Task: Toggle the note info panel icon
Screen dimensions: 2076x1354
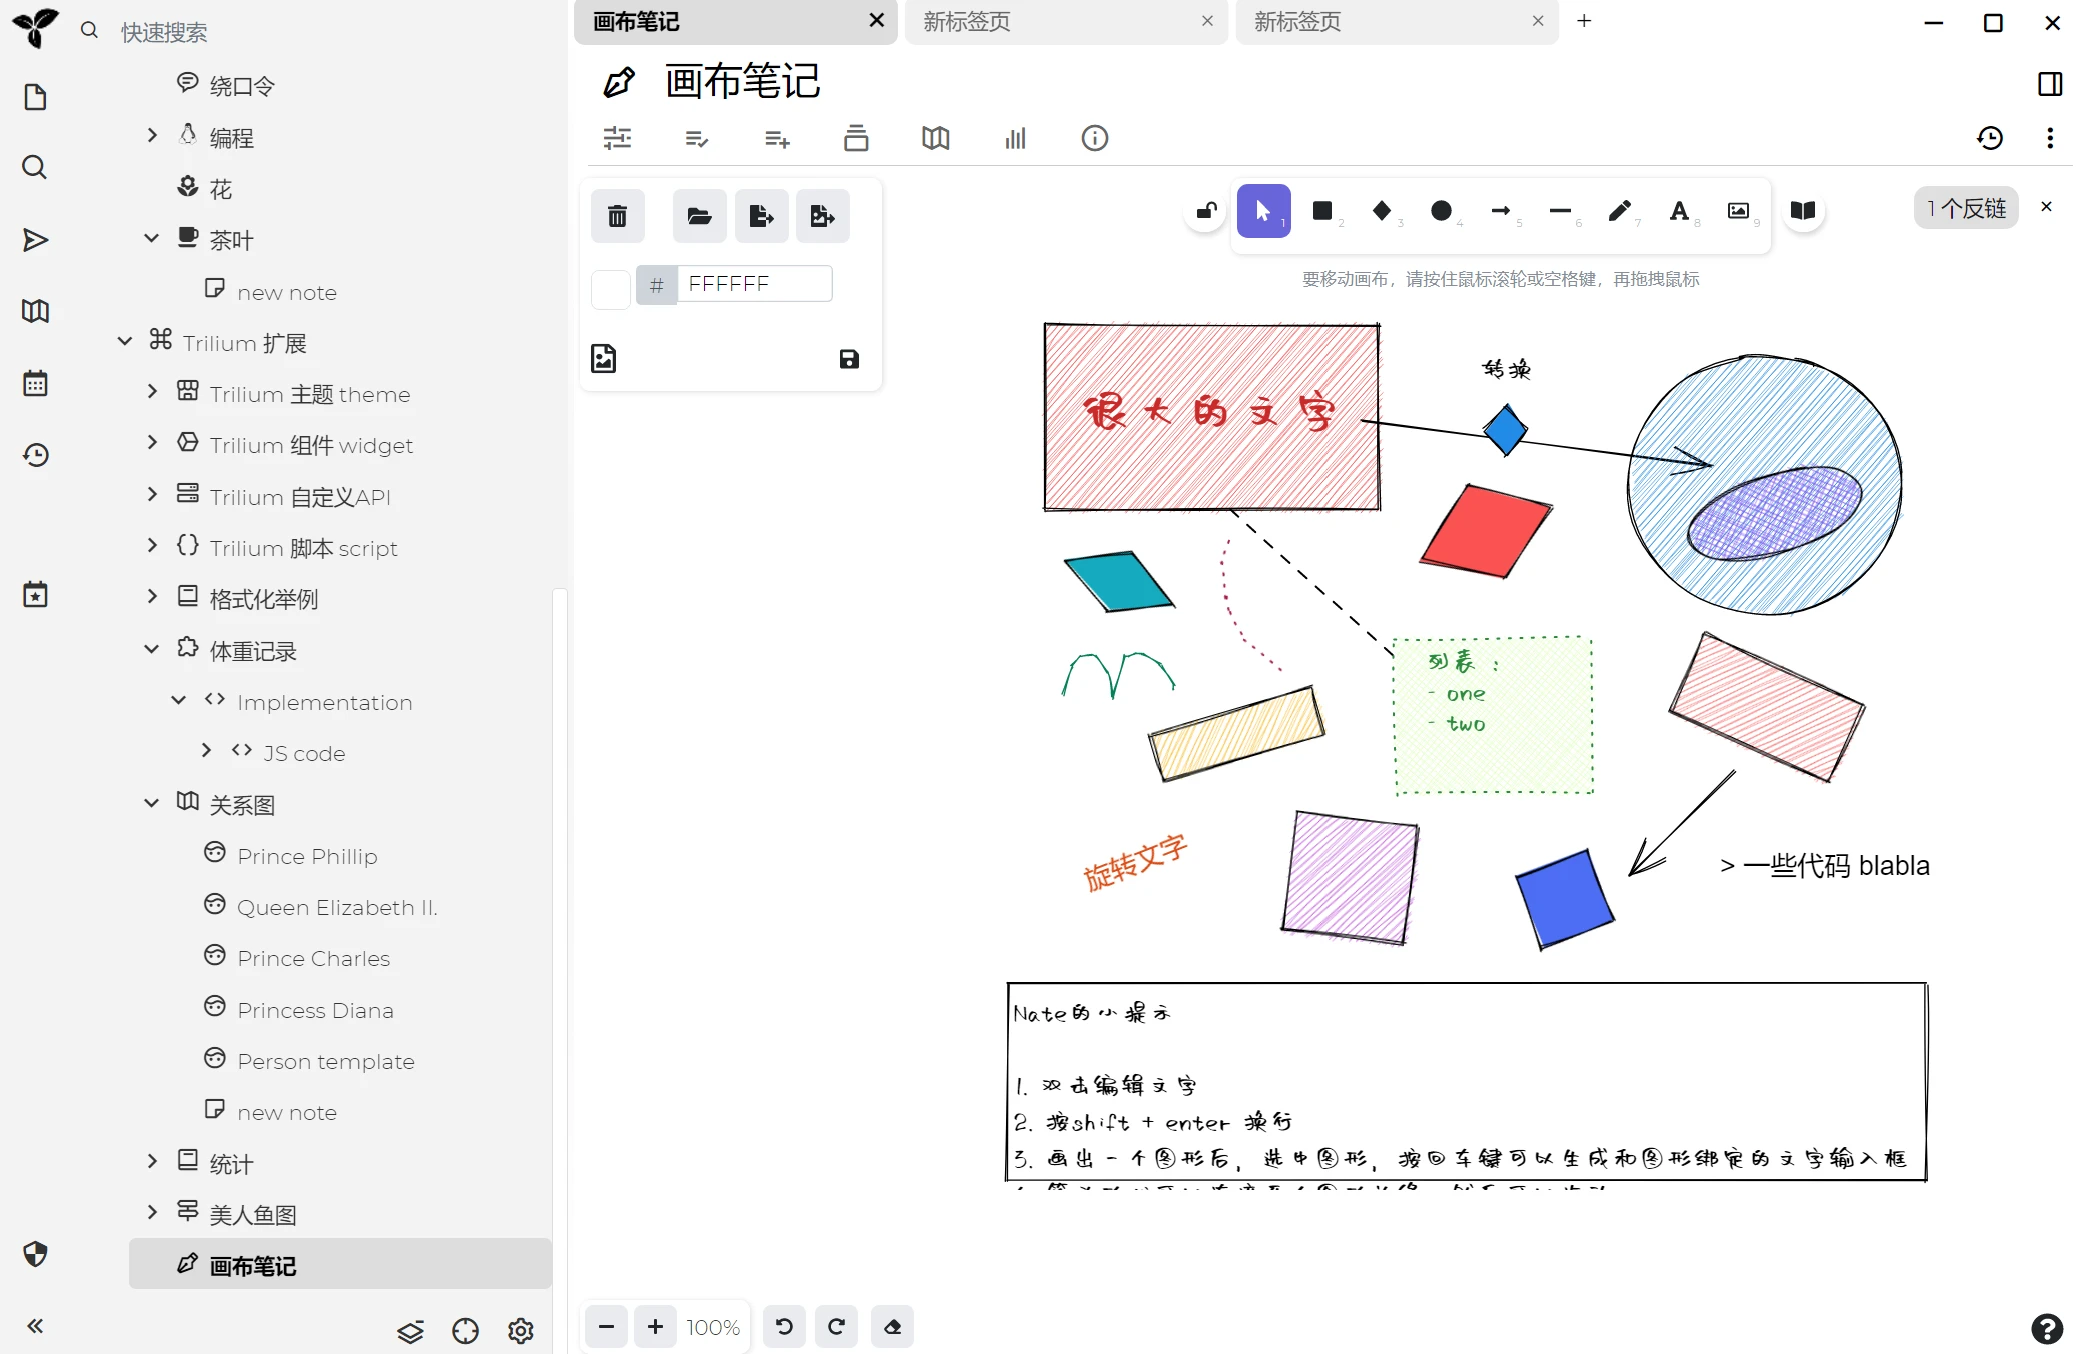Action: point(1094,138)
